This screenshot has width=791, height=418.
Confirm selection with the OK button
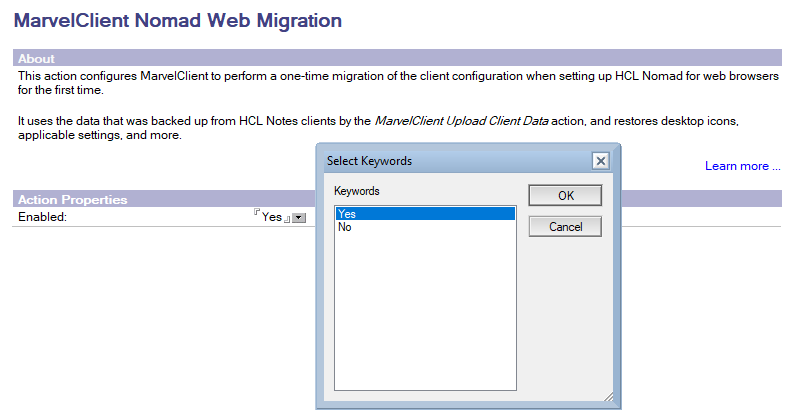pos(565,196)
